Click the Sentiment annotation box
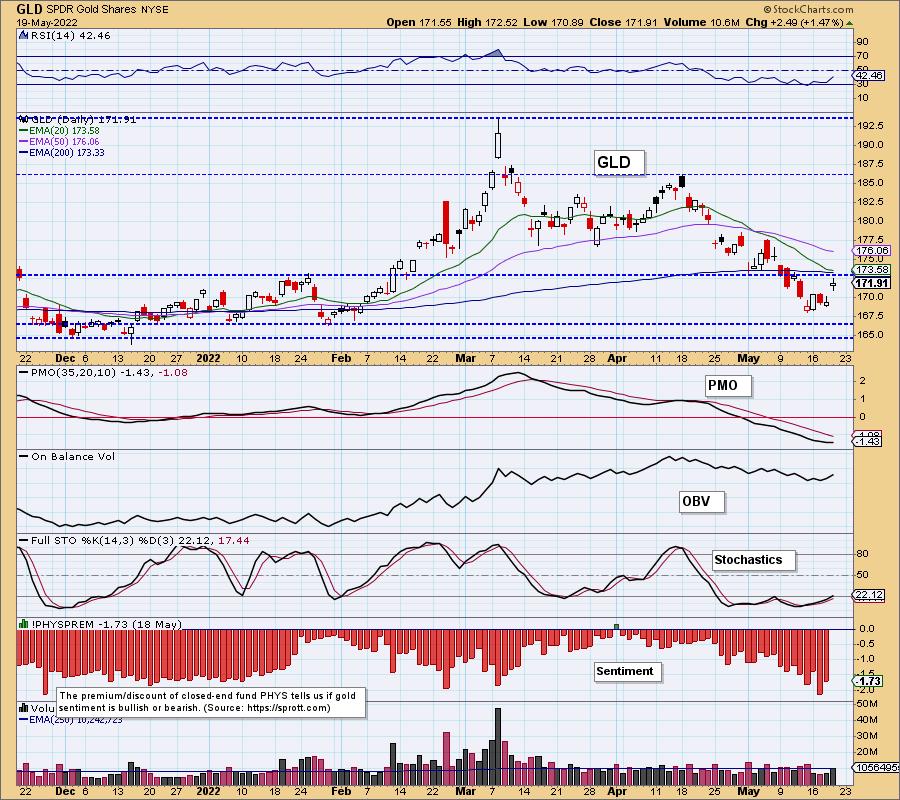 tap(627, 671)
